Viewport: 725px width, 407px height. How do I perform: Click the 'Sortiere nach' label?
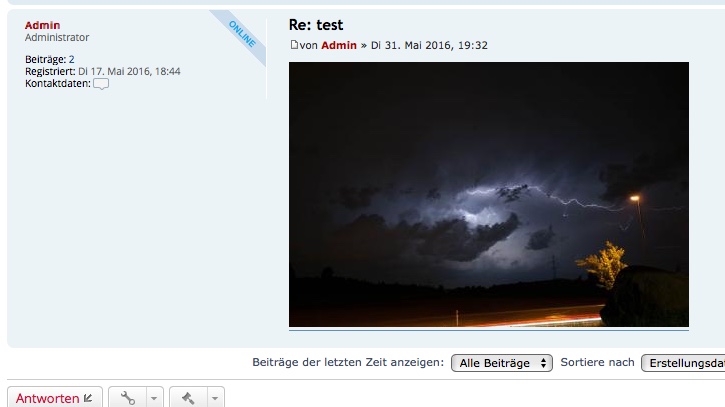pos(597,362)
